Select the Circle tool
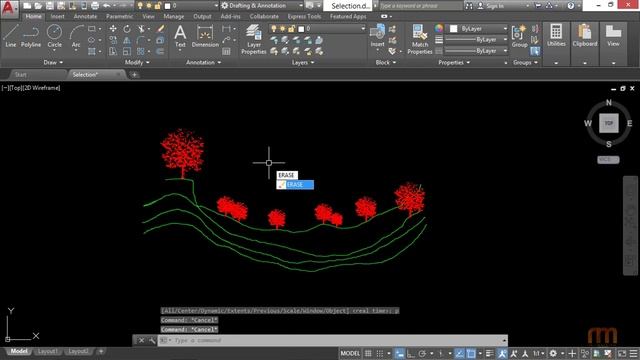This screenshot has height=360, width=640. (54, 36)
